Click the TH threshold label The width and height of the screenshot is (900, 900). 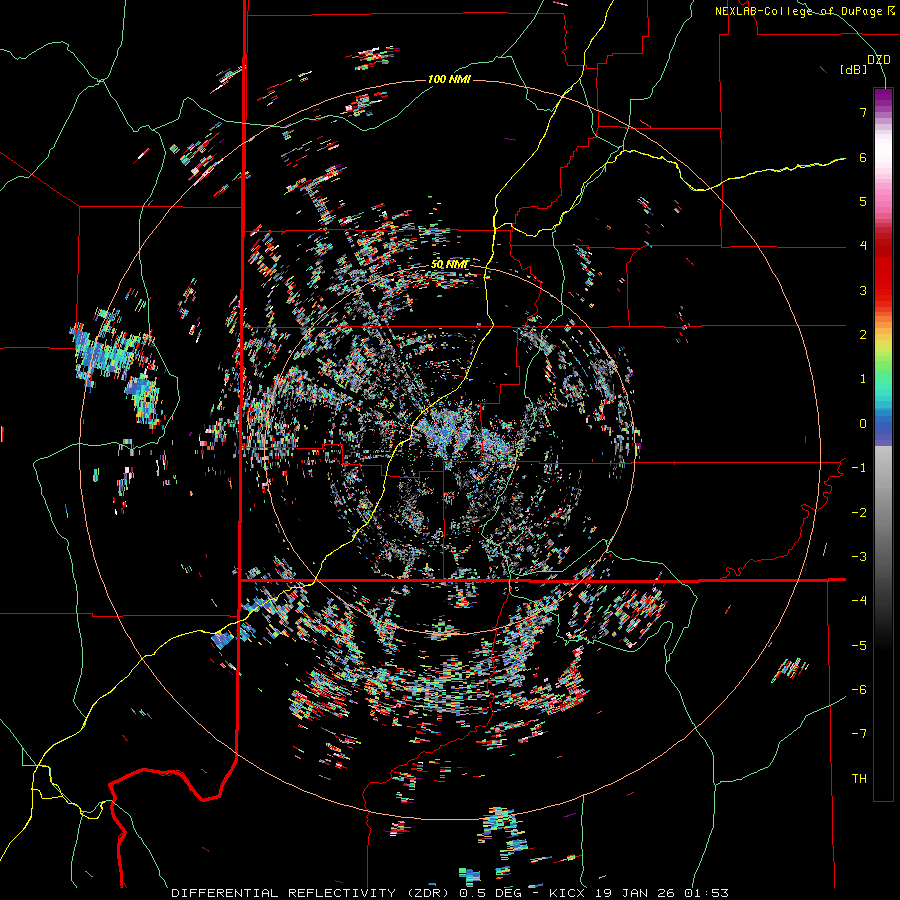(x=859, y=779)
